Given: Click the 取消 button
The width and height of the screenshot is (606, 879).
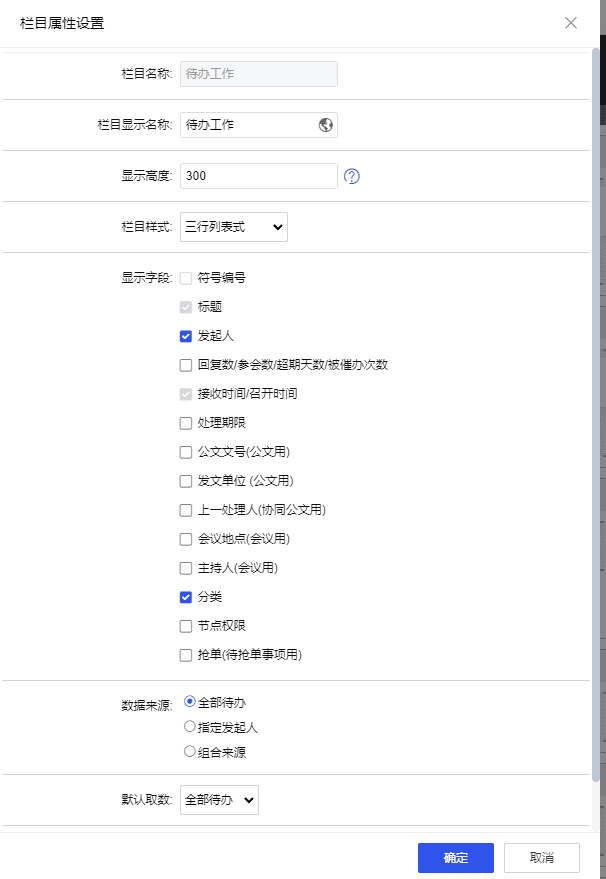Looking at the screenshot, I should pyautogui.click(x=542, y=858).
